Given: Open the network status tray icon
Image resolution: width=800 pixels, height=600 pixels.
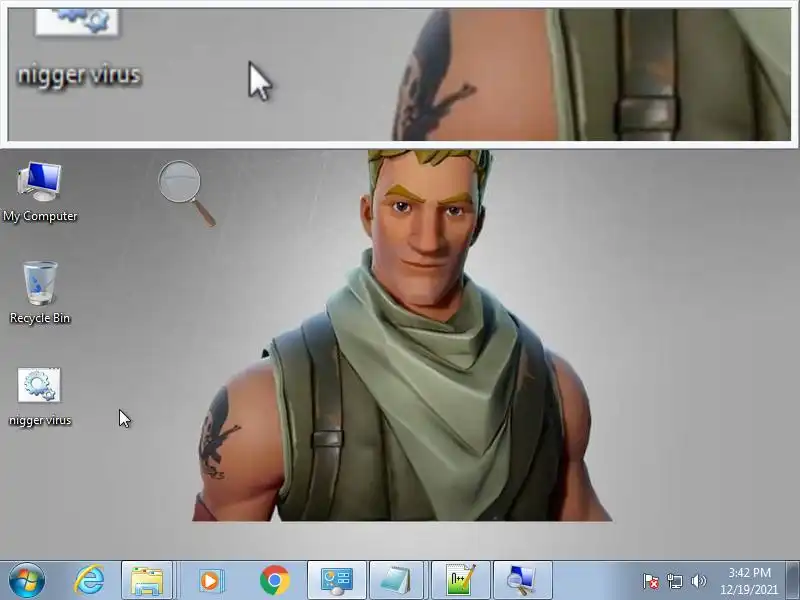Looking at the screenshot, I should [x=674, y=581].
